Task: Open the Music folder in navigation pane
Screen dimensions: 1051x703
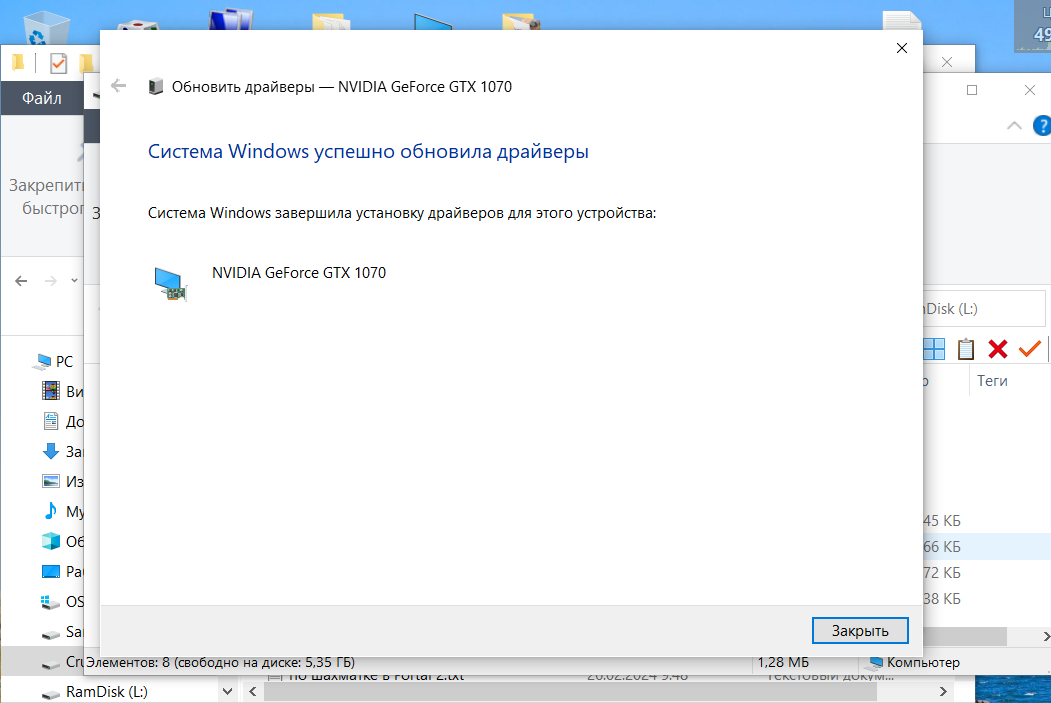Action: click(62, 511)
